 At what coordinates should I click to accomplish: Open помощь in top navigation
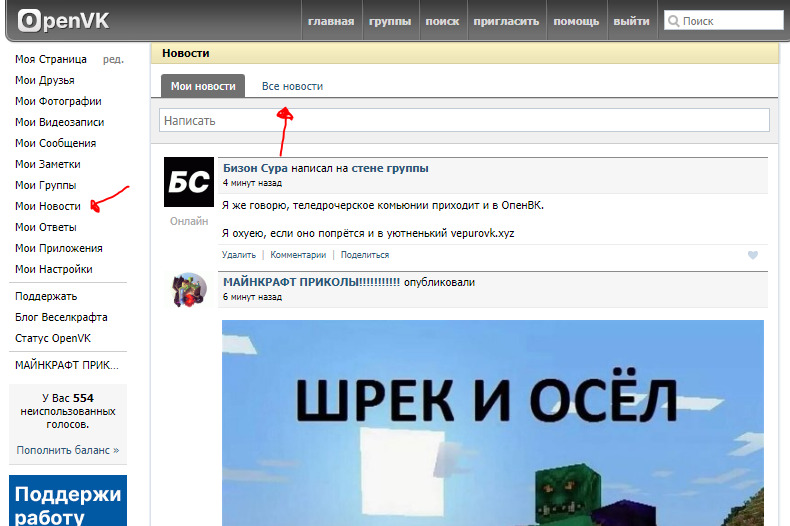[576, 22]
